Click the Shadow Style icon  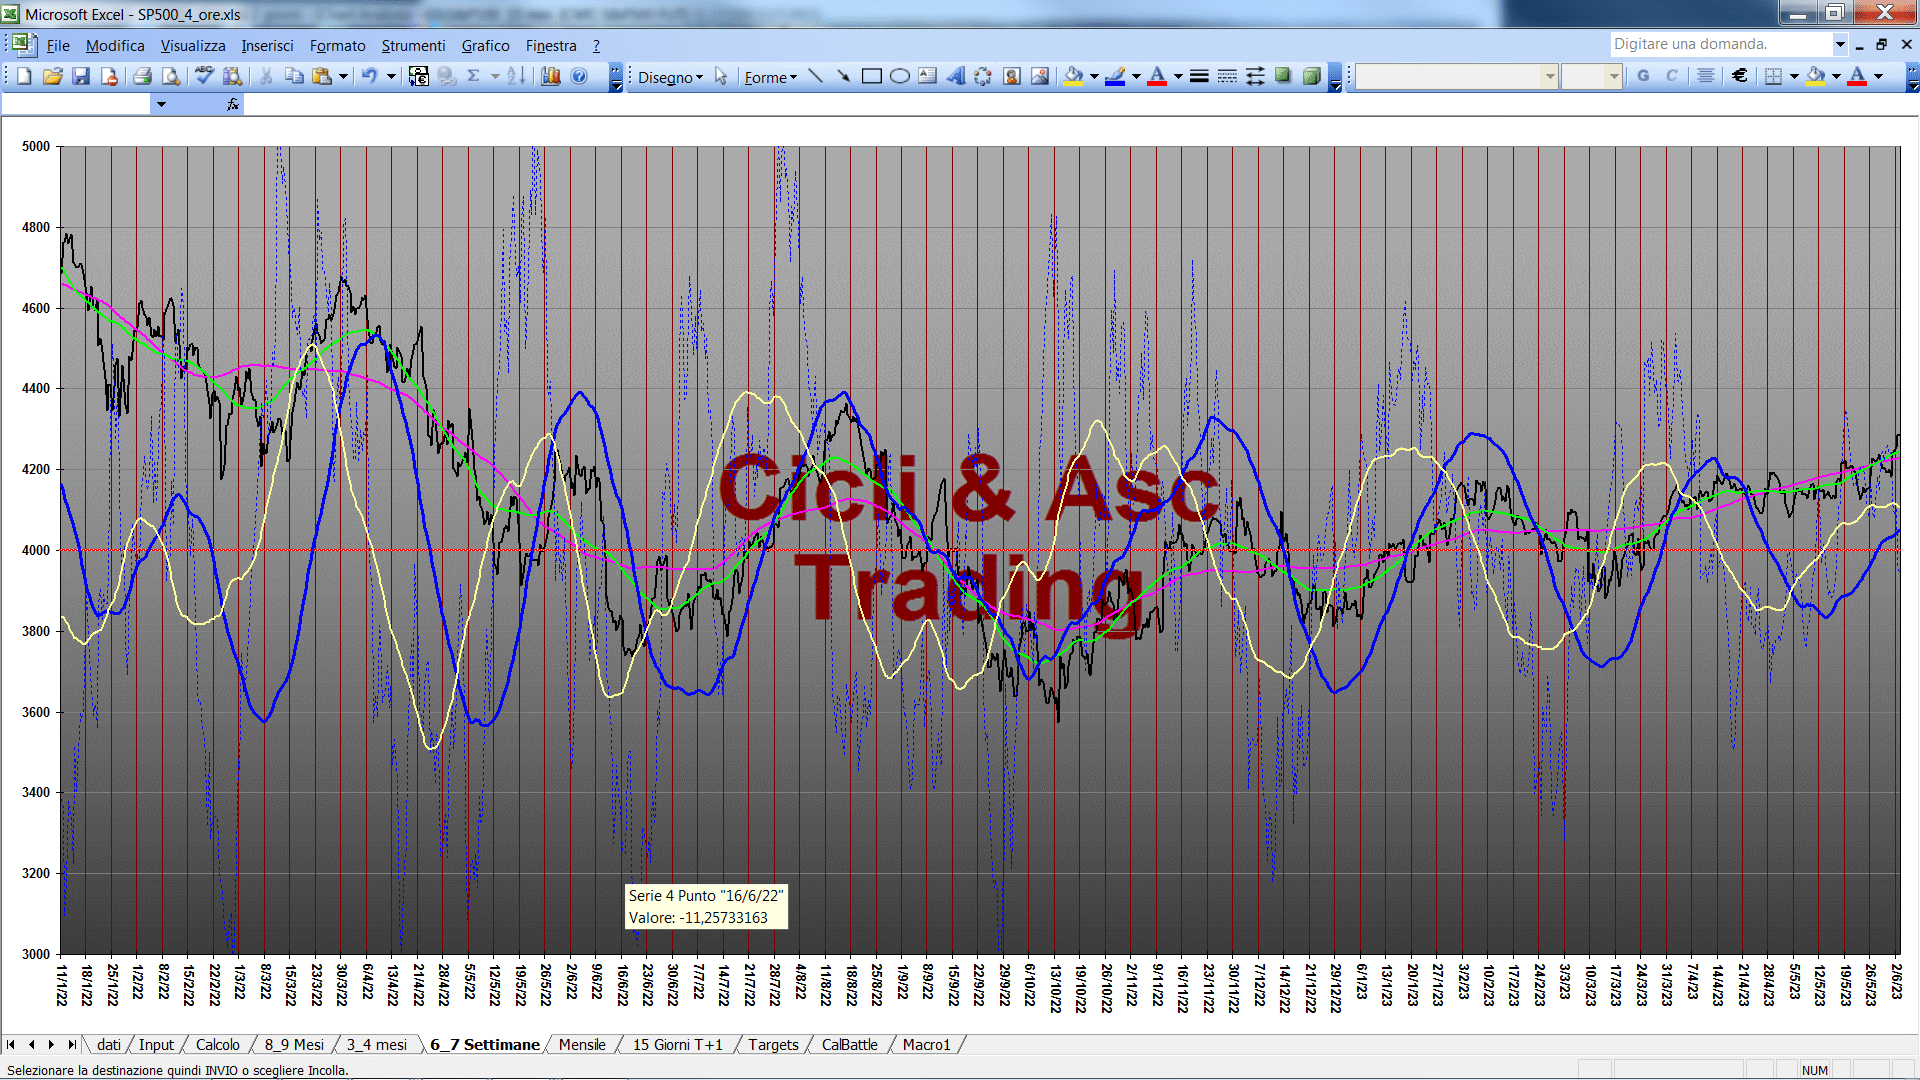click(x=1283, y=76)
